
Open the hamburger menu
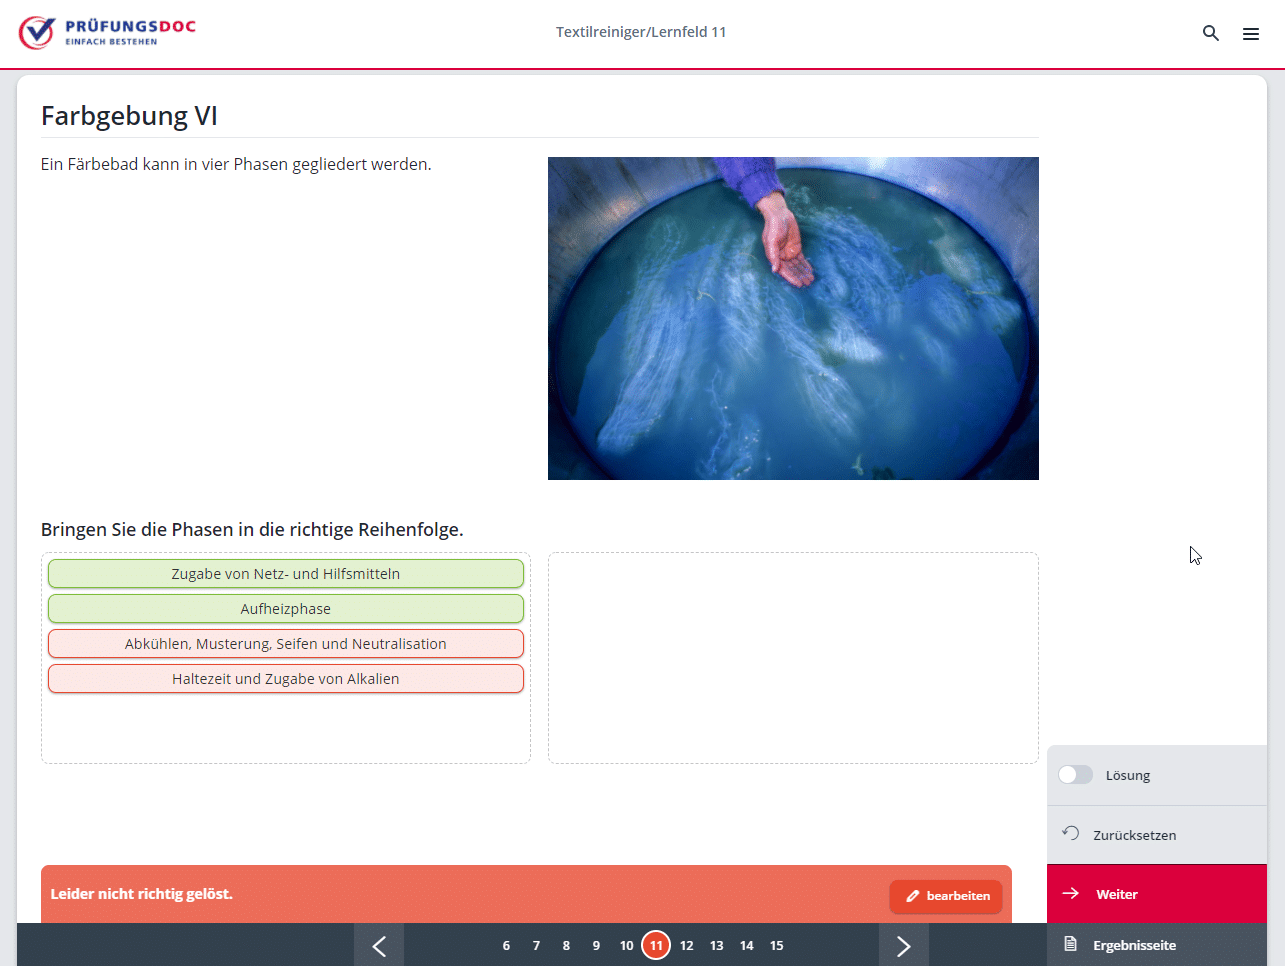pos(1250,34)
